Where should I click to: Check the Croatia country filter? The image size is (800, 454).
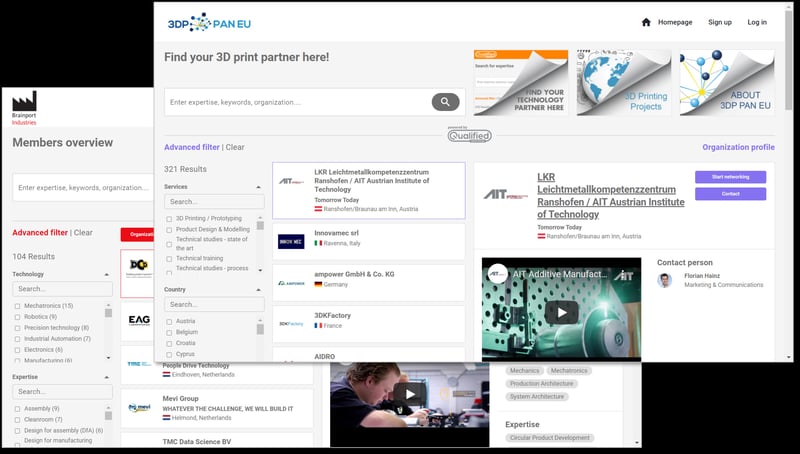(169, 344)
